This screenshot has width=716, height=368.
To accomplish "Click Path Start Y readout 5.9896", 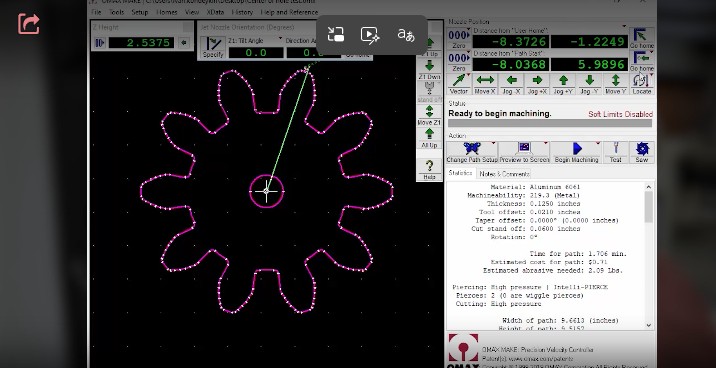I will coord(589,64).
